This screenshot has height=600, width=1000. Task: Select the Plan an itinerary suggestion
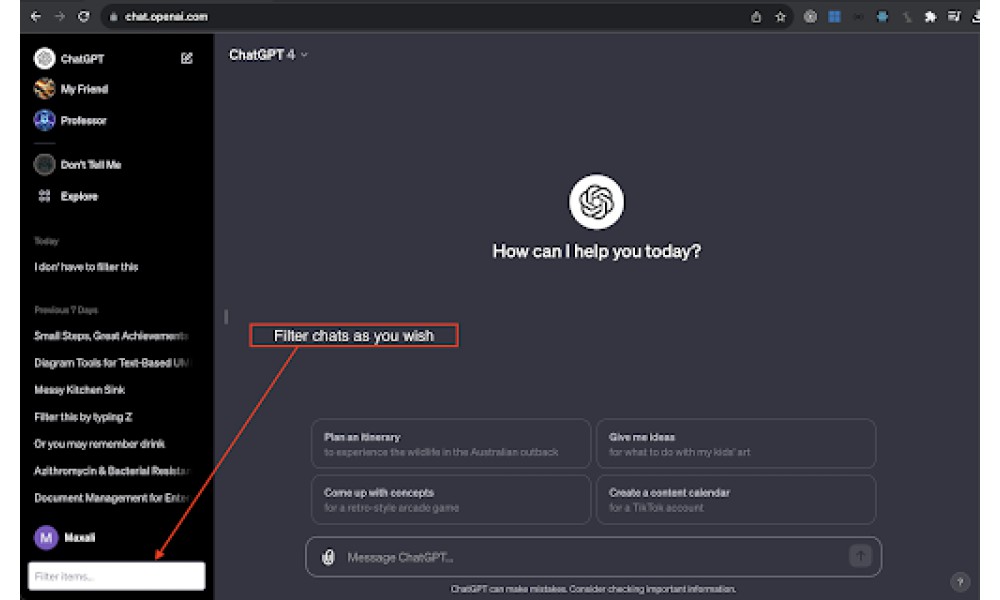(451, 444)
